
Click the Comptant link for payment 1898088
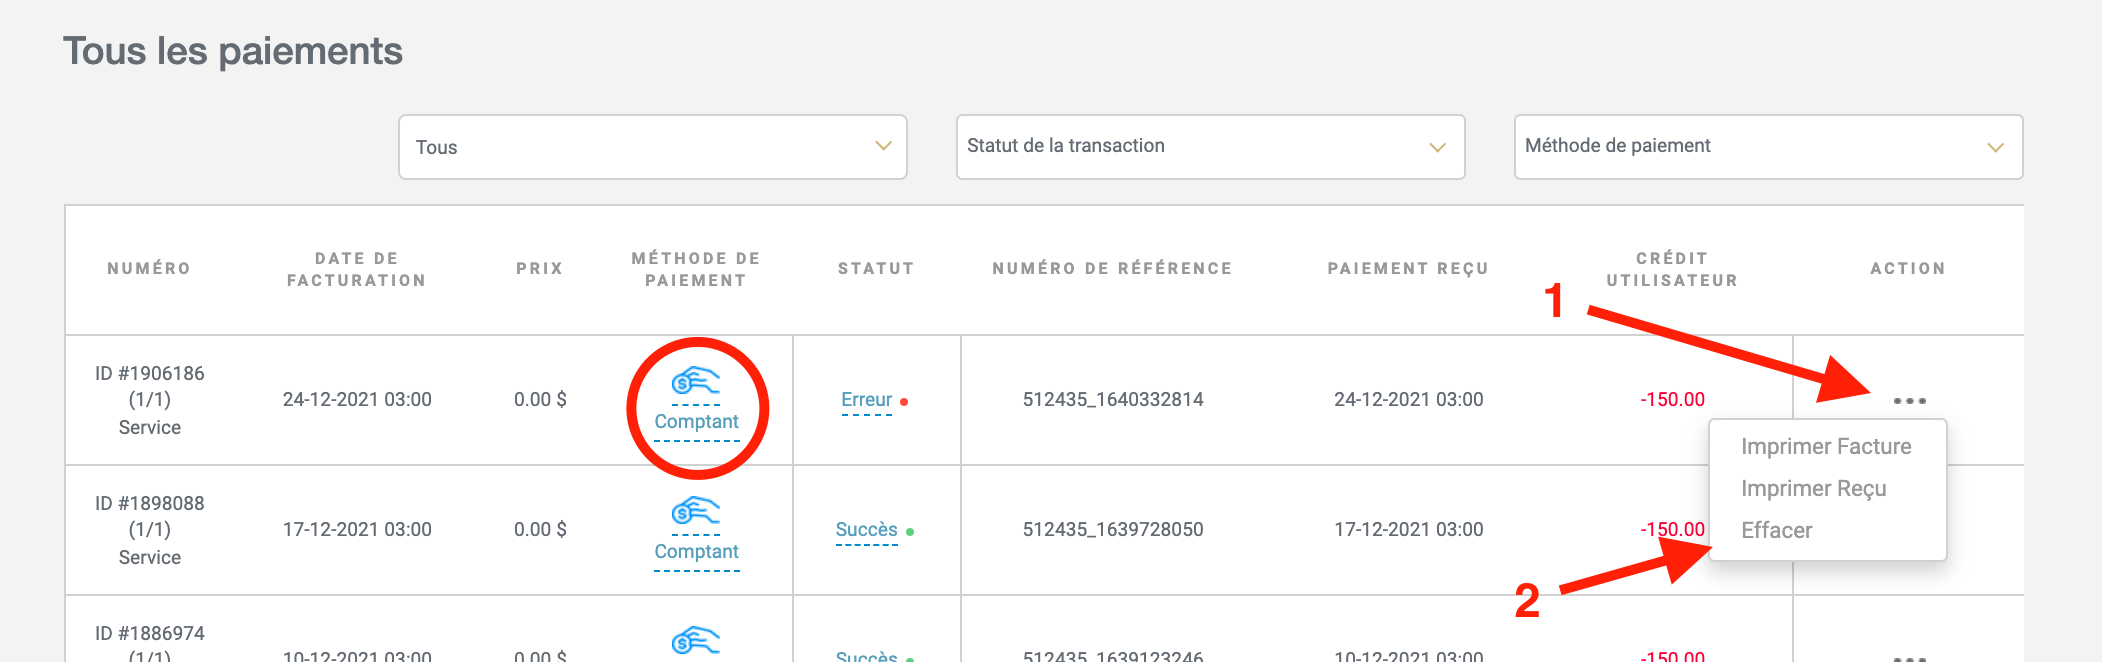pyautogui.click(x=696, y=552)
